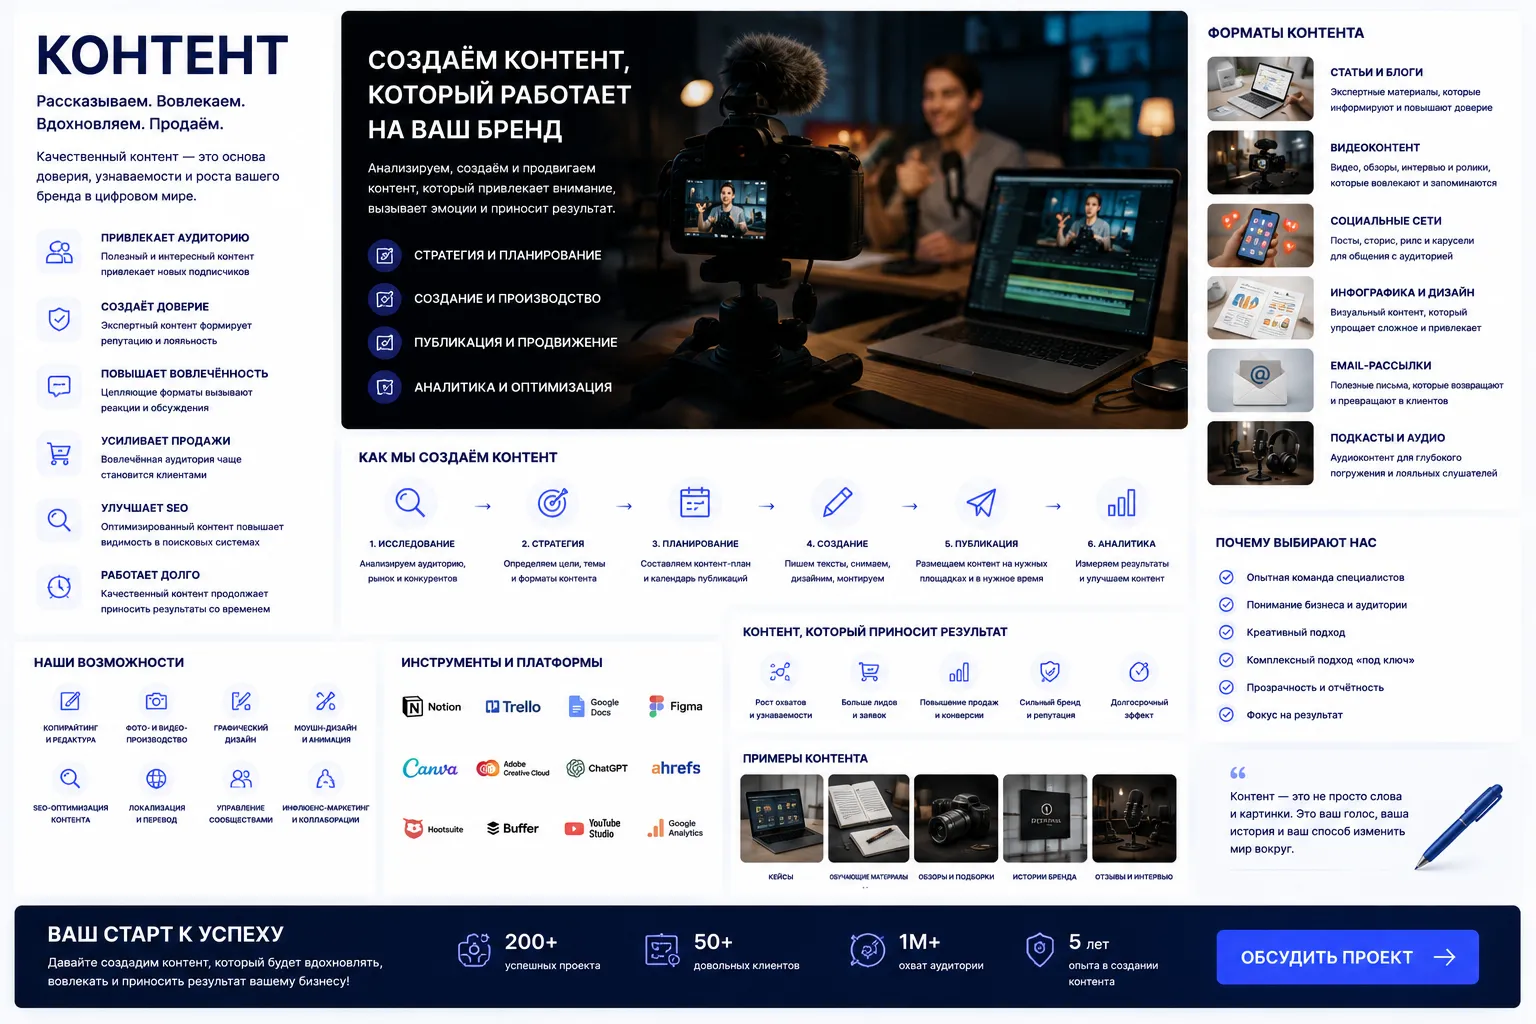
Task: Click the Рост охватов и узнаваемости icon
Action: pos(780,671)
